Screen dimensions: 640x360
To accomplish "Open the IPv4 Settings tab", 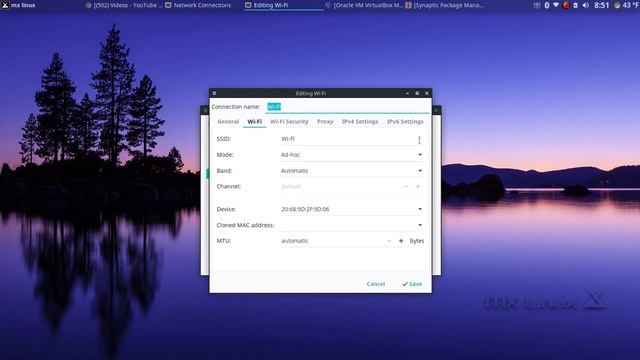I will click(360, 122).
